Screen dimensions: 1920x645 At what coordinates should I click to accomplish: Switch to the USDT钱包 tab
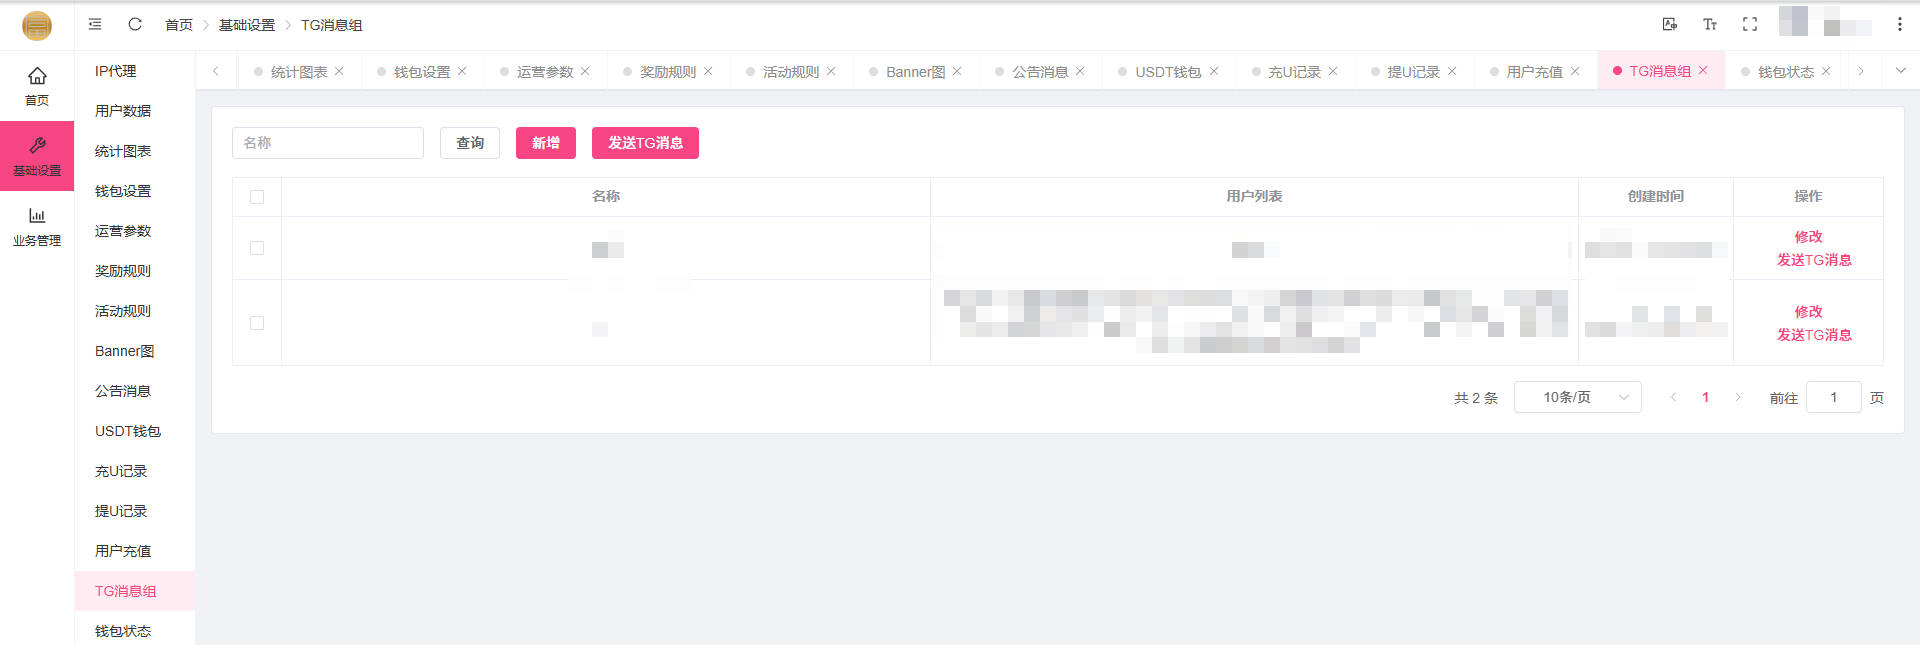point(1167,72)
